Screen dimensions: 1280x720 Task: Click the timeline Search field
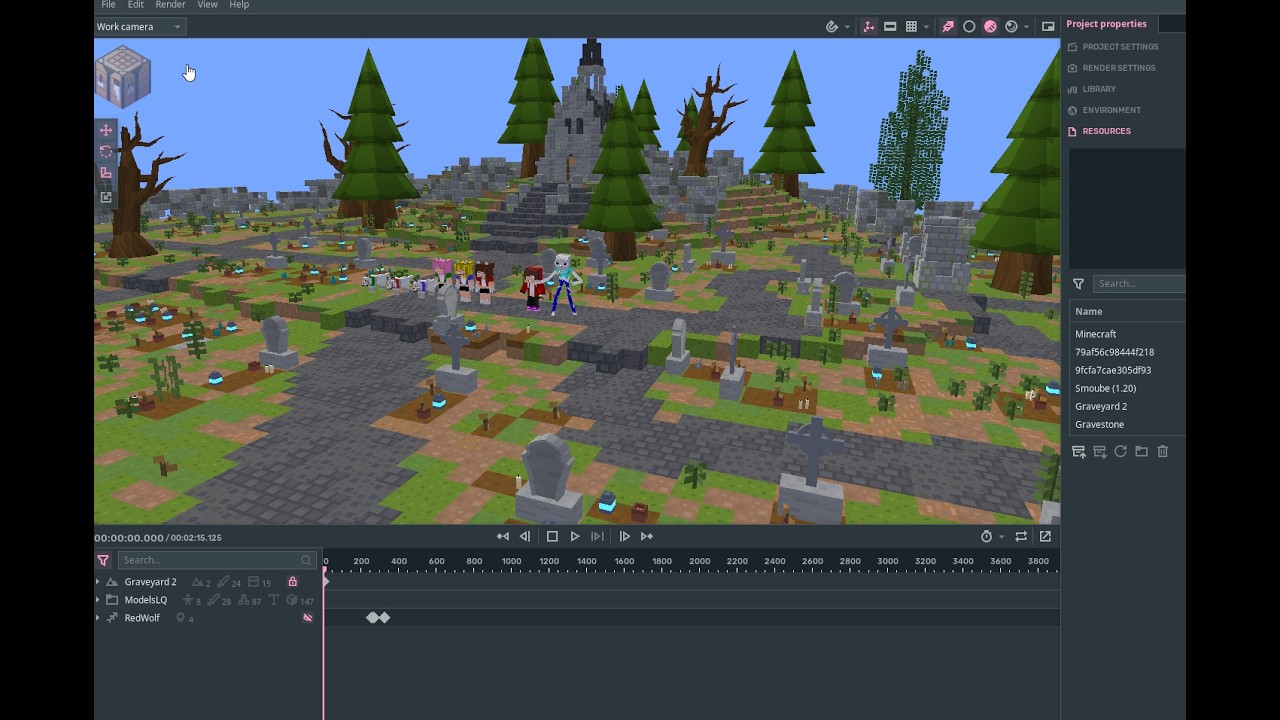click(217, 560)
